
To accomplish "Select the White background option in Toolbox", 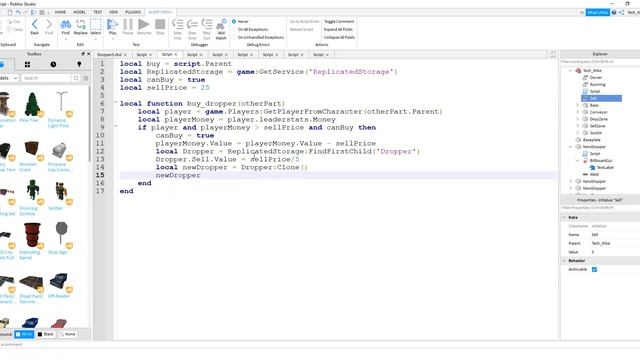I will [x=24, y=334].
